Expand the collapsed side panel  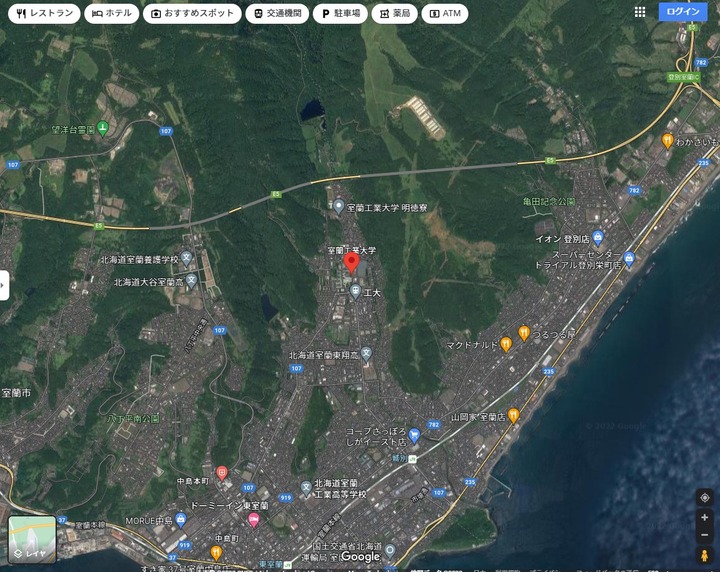pos(4,285)
